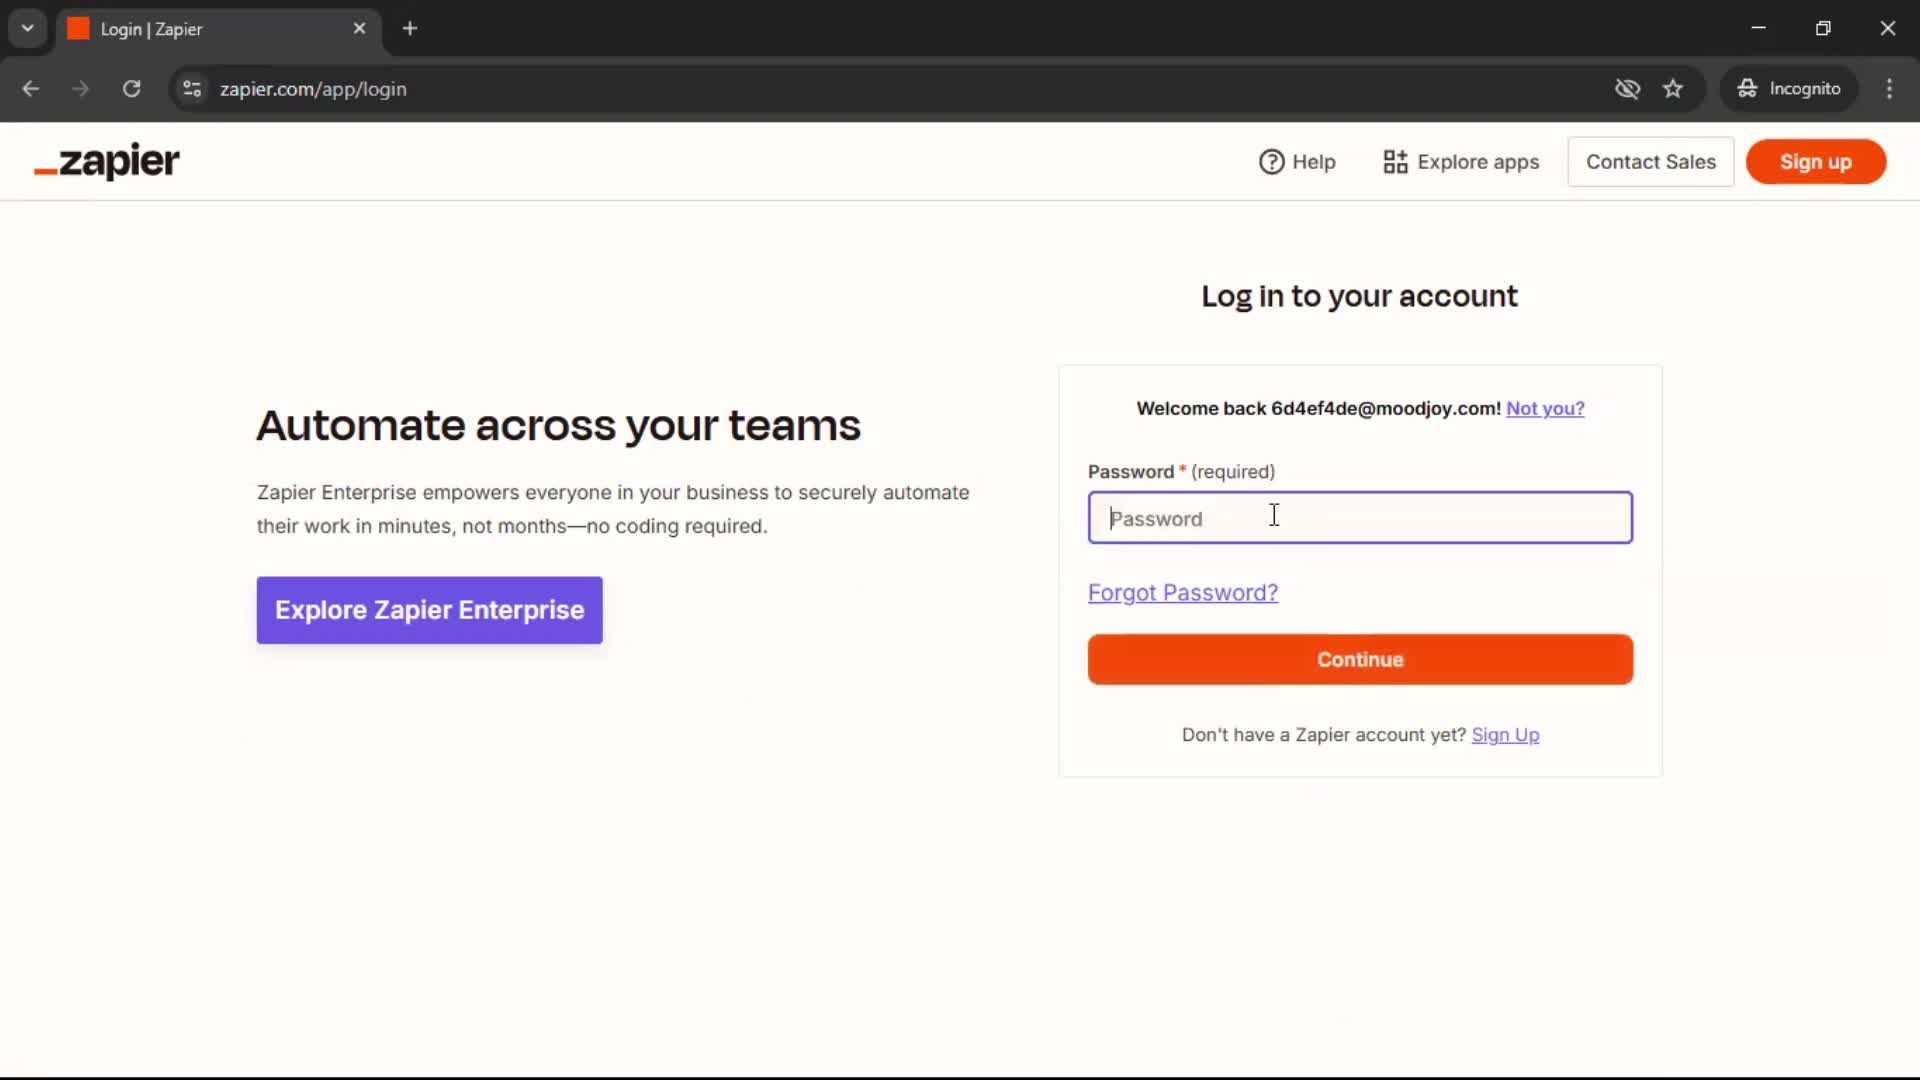Screen dimensions: 1920x1080
Task: Click the address bar URL zapier.com/app/login
Action: pos(313,89)
